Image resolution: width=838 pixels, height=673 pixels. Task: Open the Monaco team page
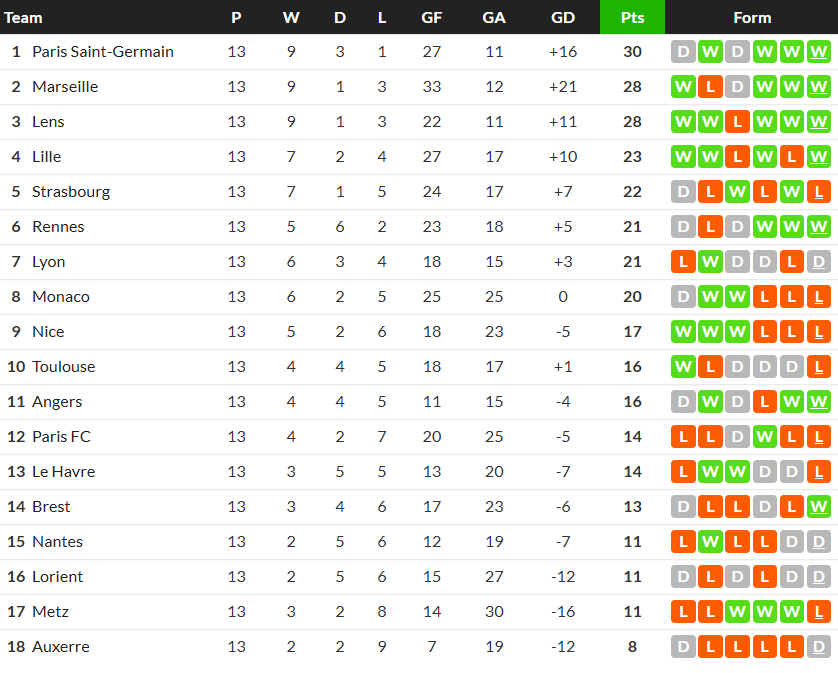pyautogui.click(x=61, y=297)
